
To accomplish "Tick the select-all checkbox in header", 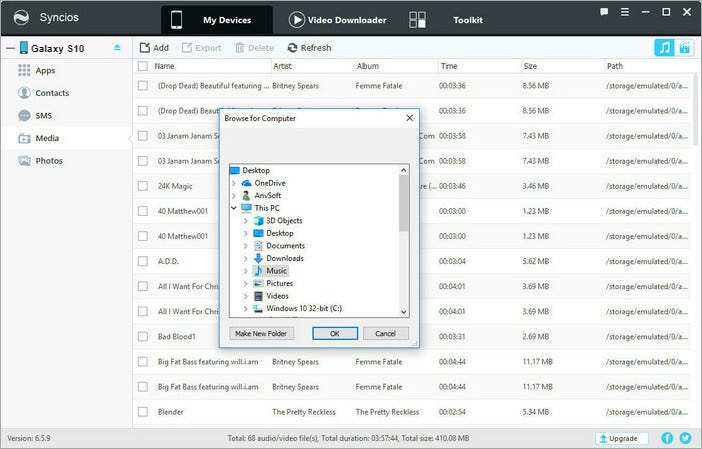I will point(143,66).
